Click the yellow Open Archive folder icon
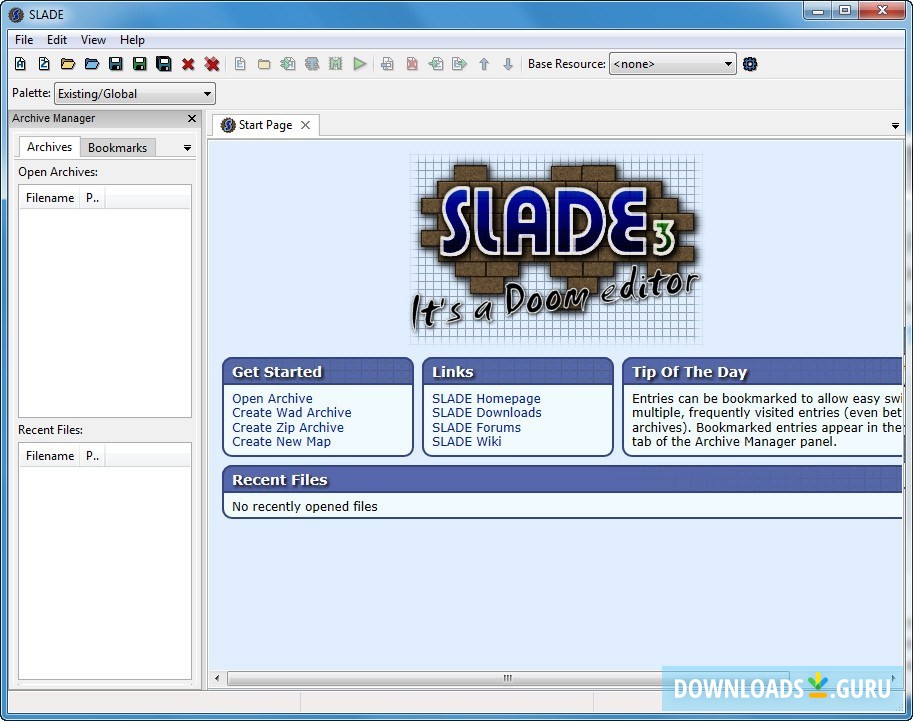This screenshot has height=721, width=913. coord(68,64)
